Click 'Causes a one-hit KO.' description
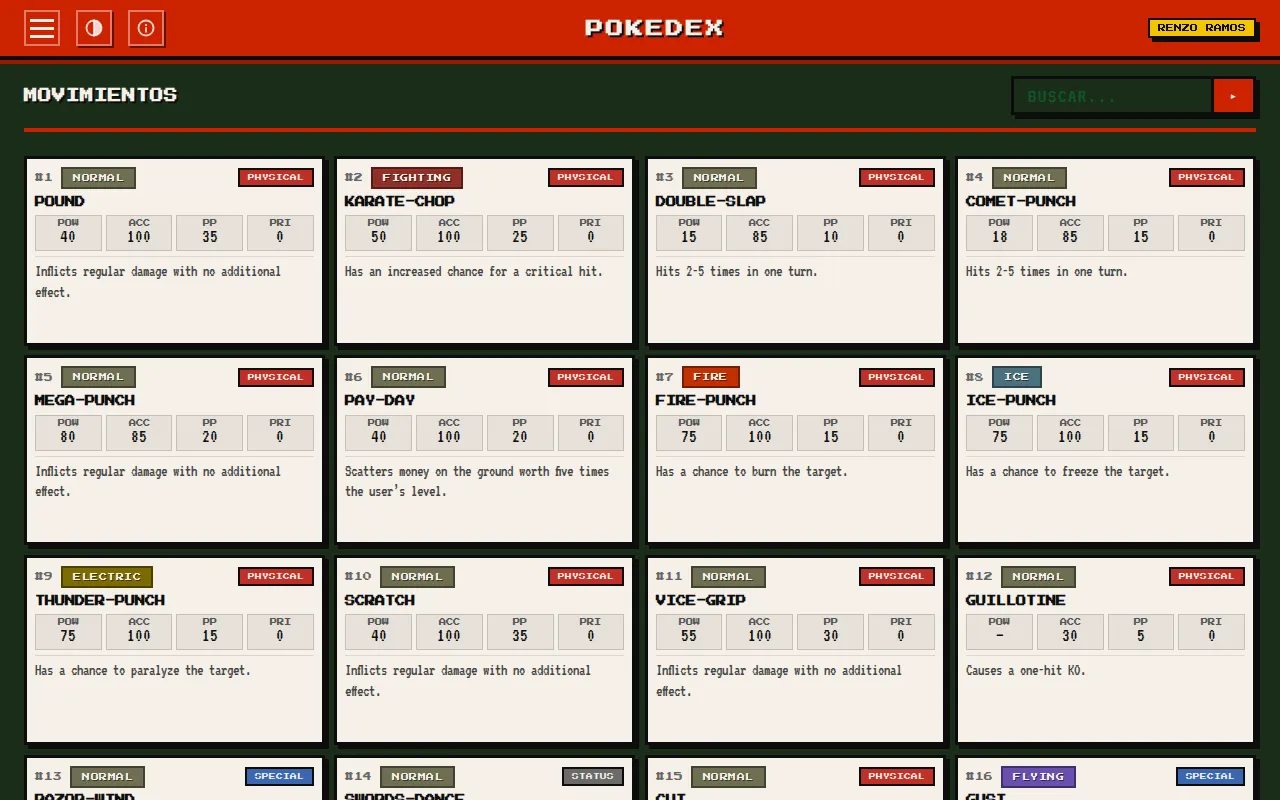This screenshot has width=1280, height=800. click(x=1025, y=671)
